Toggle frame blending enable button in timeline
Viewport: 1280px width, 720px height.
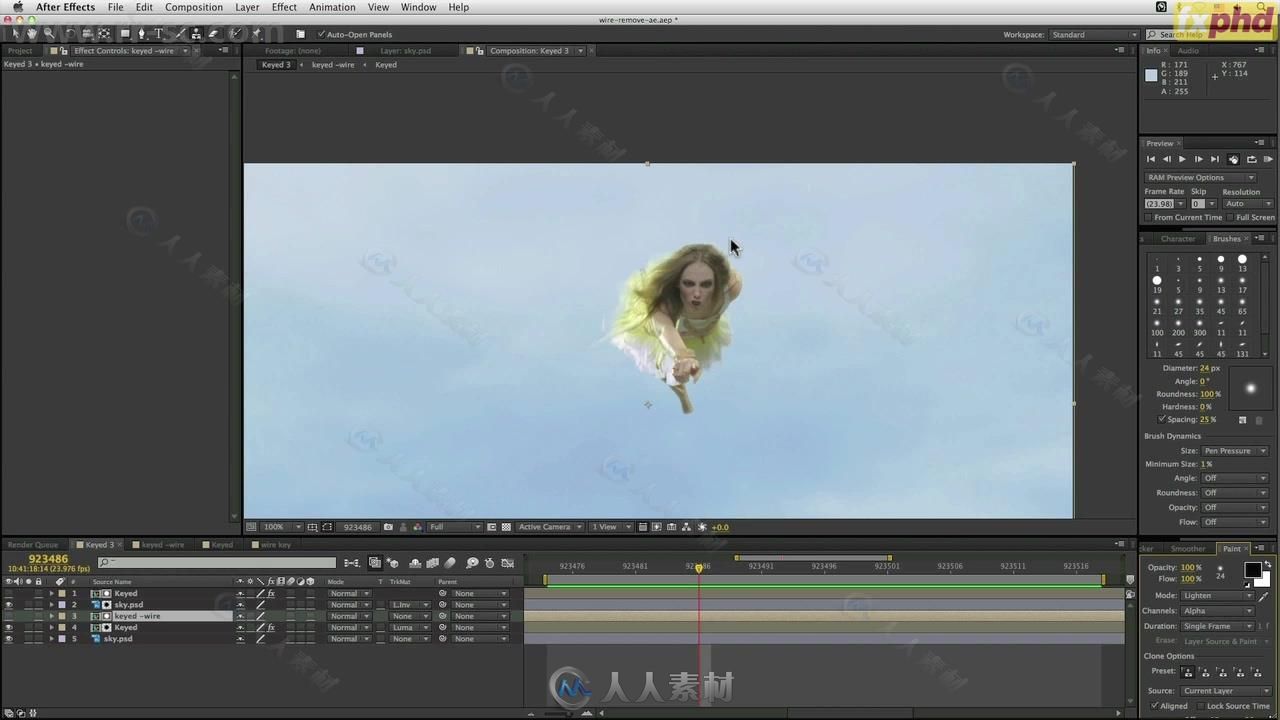(432, 563)
